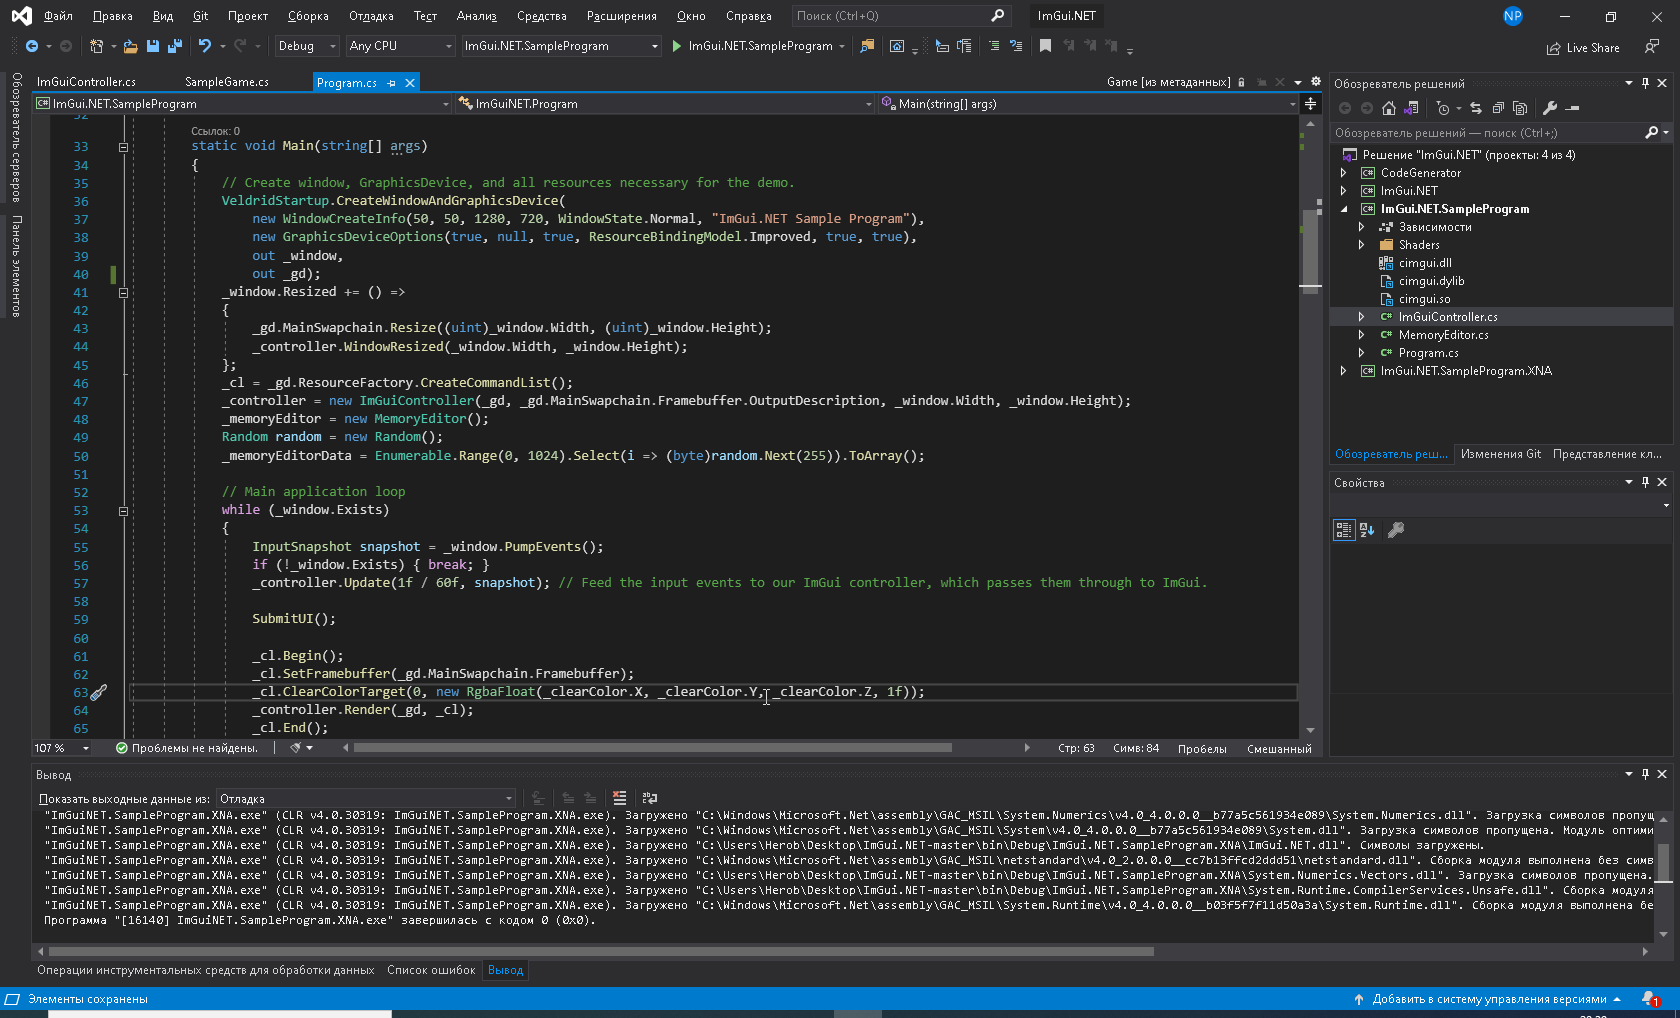Click Clear All icon in Output panel
The image size is (1680, 1018).
coord(620,798)
